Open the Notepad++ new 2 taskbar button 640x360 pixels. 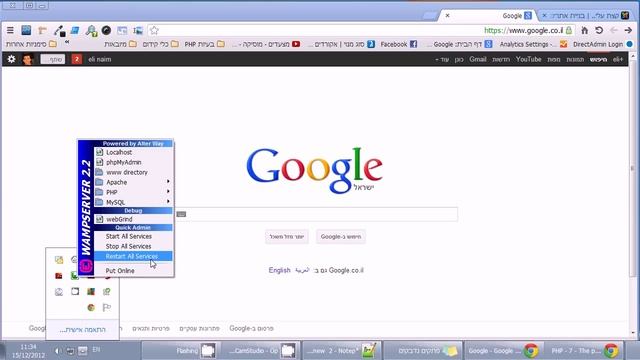pyautogui.click(x=341, y=351)
